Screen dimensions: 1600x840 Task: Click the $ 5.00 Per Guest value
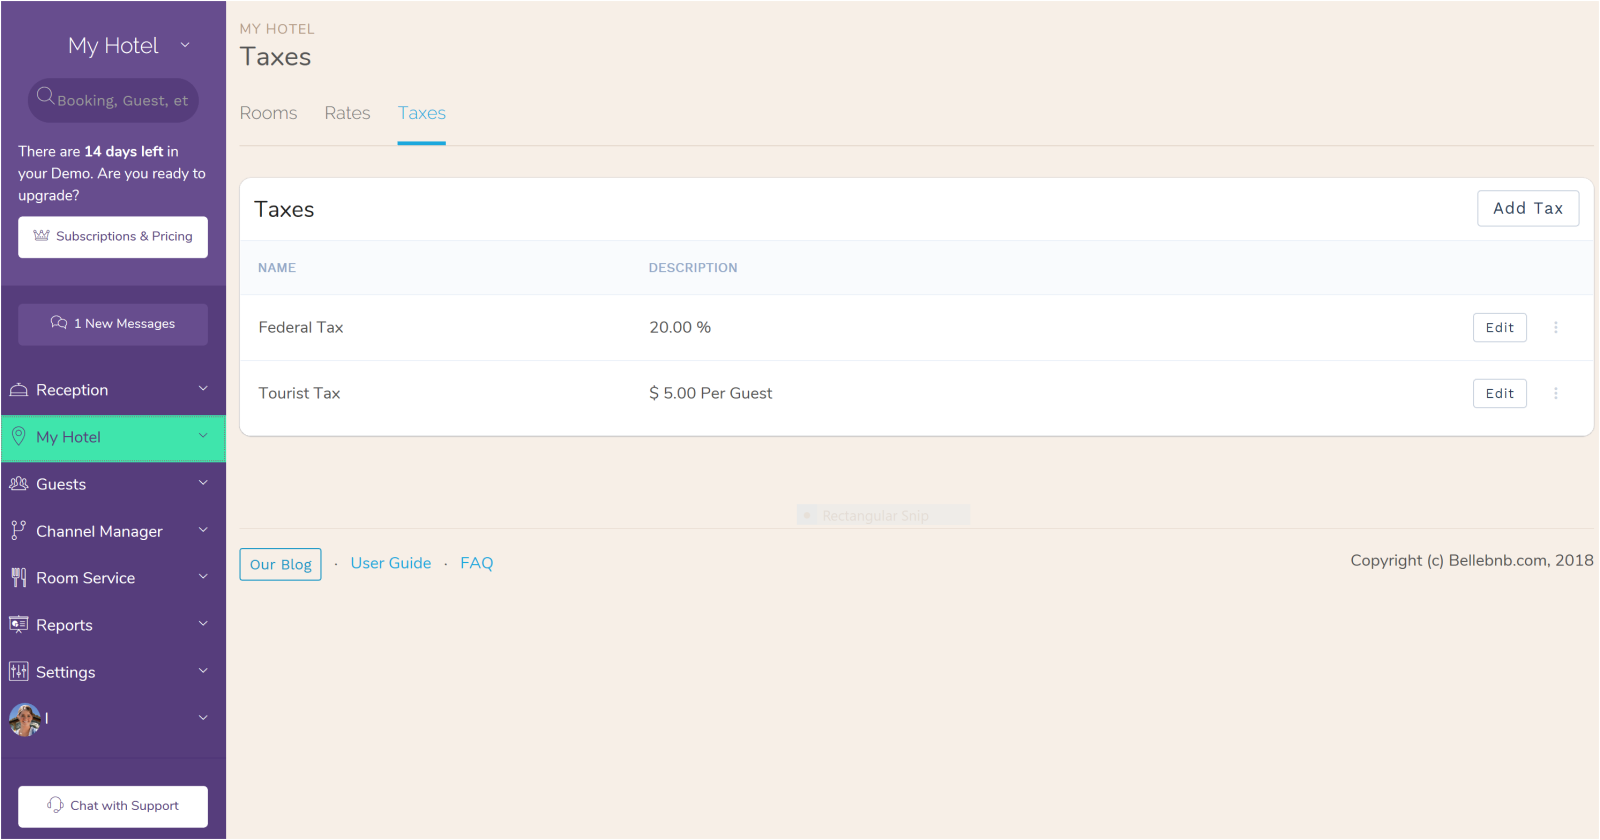[x=711, y=393]
